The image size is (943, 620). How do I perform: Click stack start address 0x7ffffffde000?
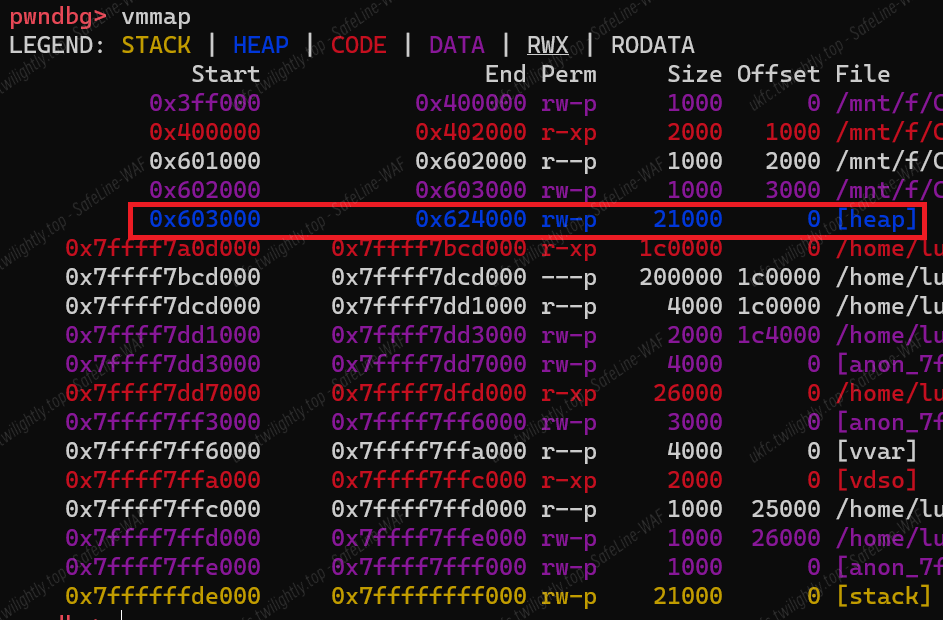point(163,596)
